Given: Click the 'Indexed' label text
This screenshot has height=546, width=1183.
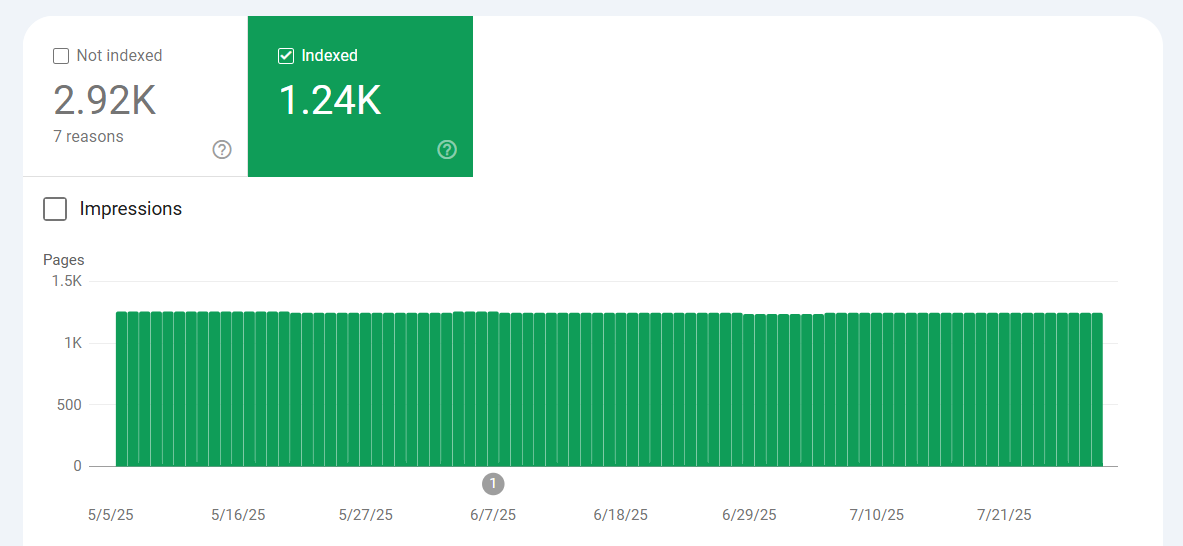Looking at the screenshot, I should pos(330,56).
